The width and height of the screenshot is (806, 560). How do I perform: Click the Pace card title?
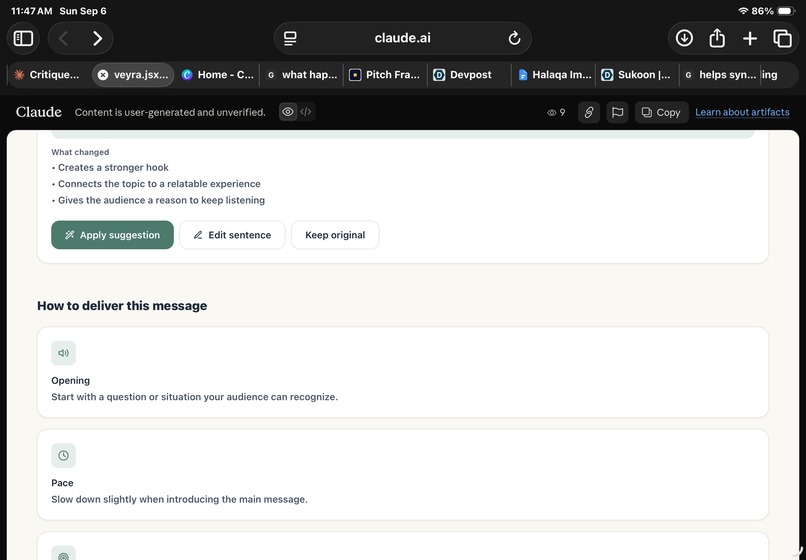tap(62, 483)
